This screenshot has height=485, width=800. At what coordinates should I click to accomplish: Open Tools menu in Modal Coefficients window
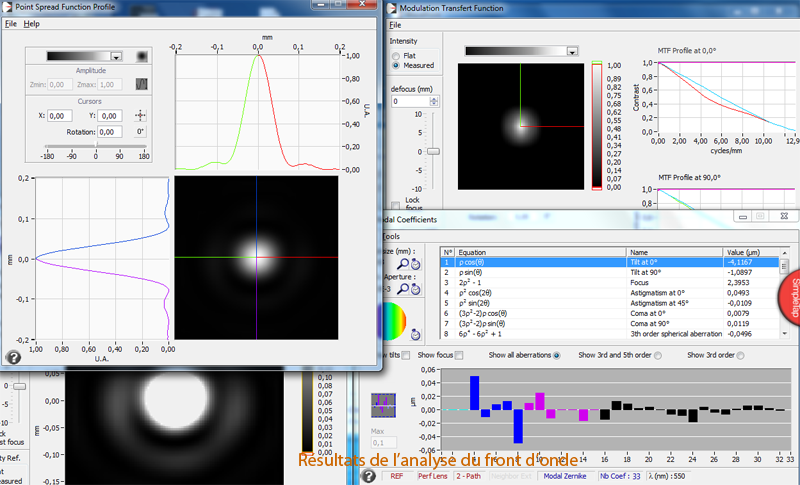point(391,236)
